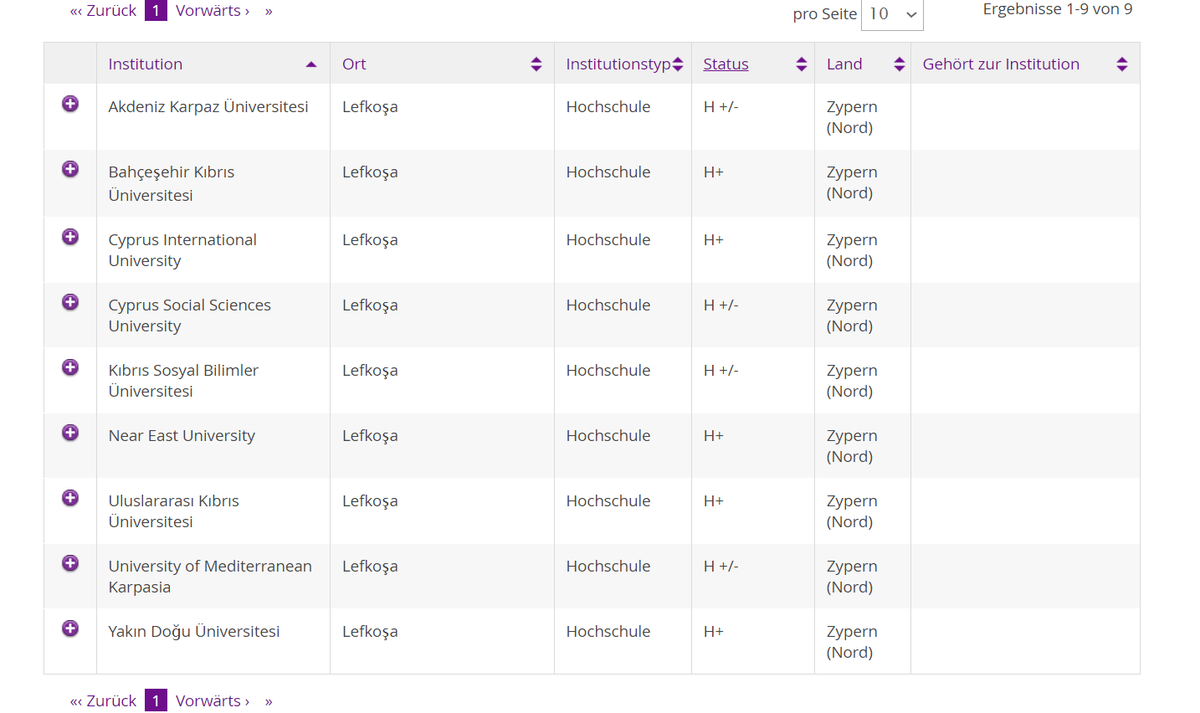The width and height of the screenshot is (1200, 713).
Task: Expand details for University of Mediterranean Karpasia
Action: click(x=70, y=563)
